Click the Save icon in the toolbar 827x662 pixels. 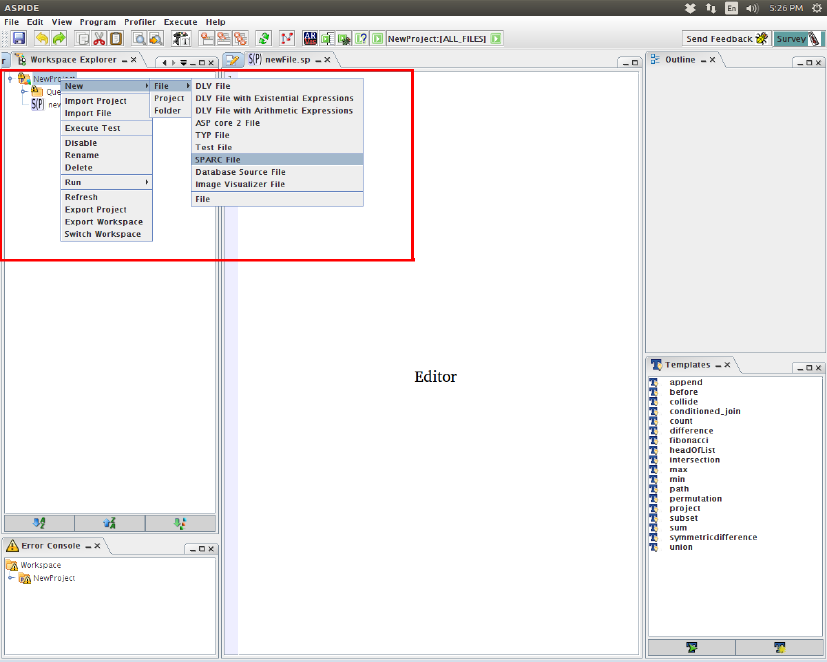coord(19,39)
